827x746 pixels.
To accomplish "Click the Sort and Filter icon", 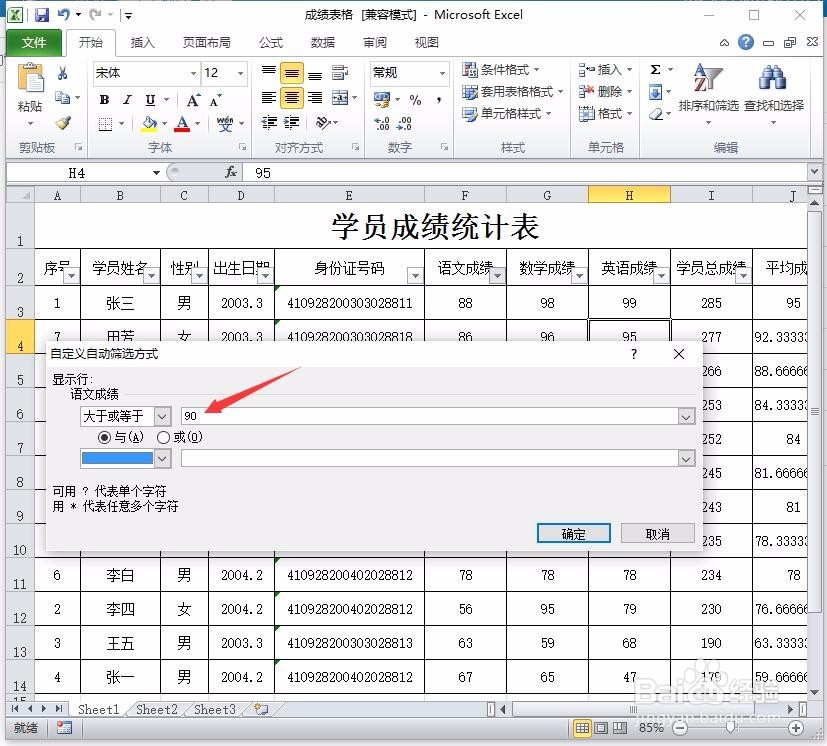I will click(x=708, y=77).
